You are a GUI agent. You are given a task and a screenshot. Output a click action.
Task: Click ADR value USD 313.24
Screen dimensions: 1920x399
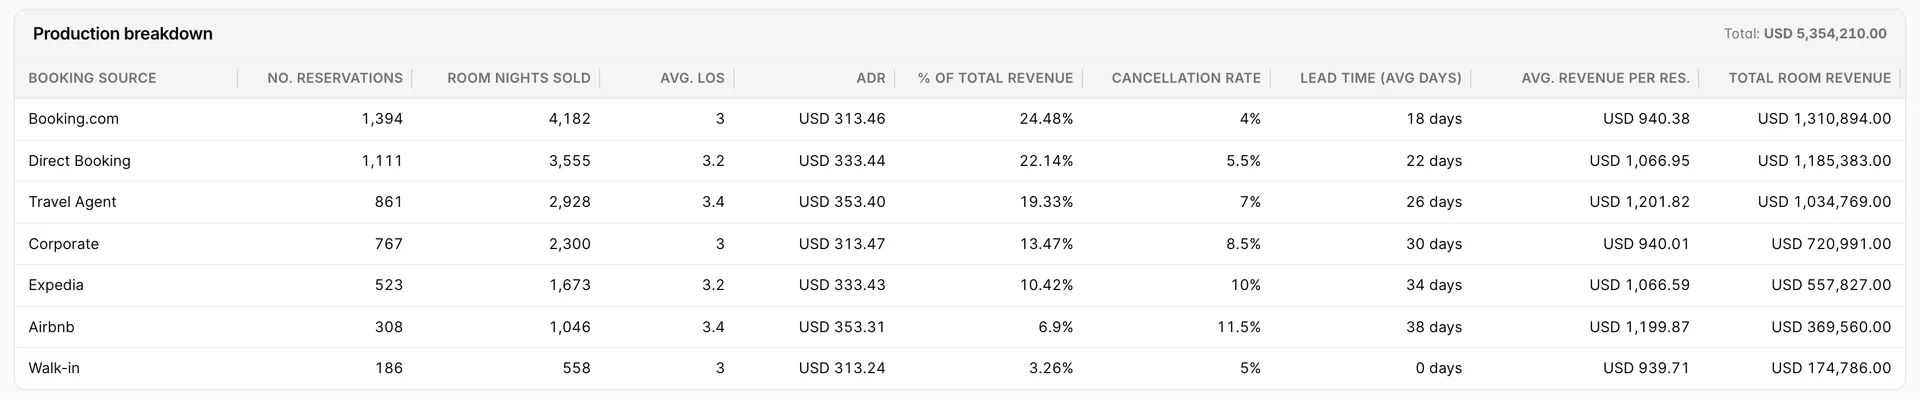(x=842, y=368)
